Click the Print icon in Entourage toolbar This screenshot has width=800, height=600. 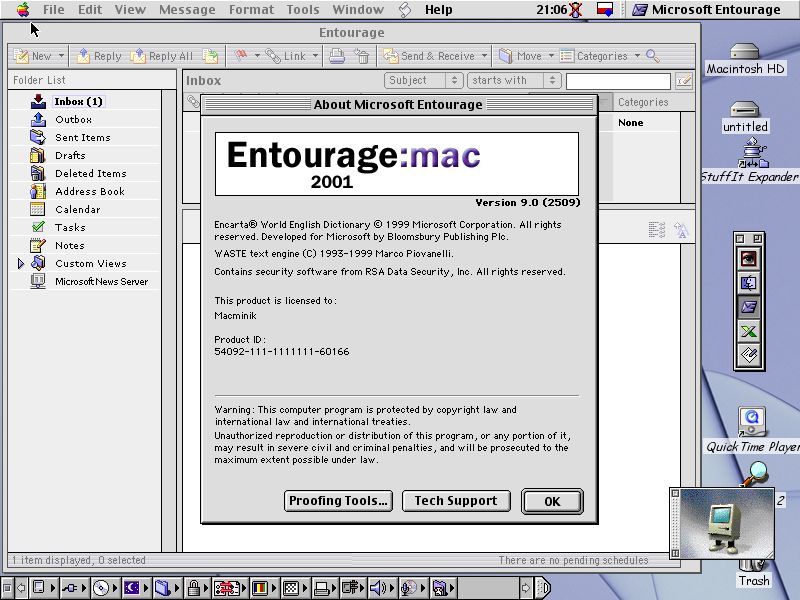(337, 56)
